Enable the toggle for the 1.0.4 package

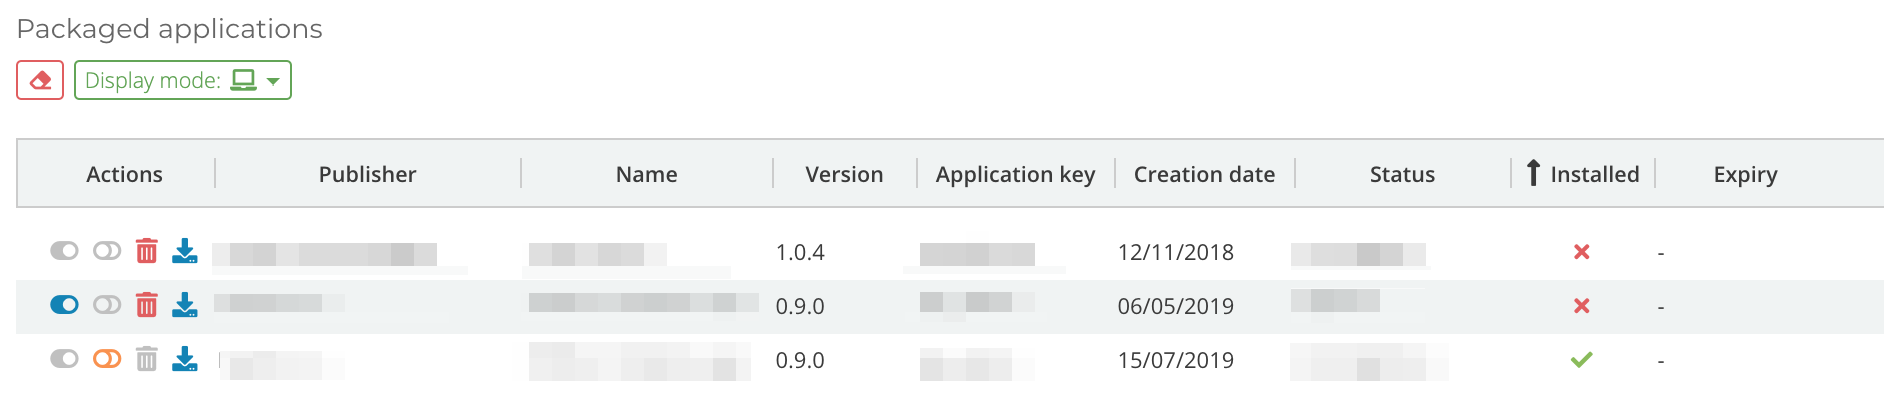point(64,250)
